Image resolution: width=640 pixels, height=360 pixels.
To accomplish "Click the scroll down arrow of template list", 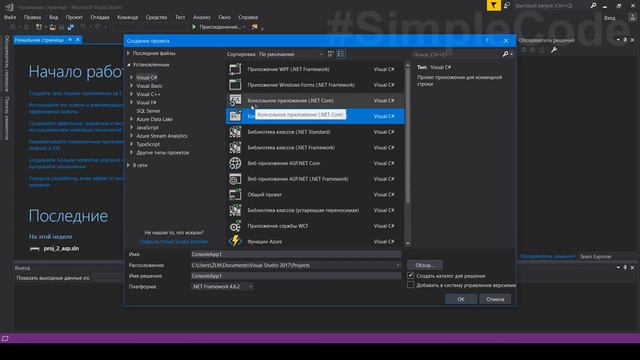I will 407,243.
